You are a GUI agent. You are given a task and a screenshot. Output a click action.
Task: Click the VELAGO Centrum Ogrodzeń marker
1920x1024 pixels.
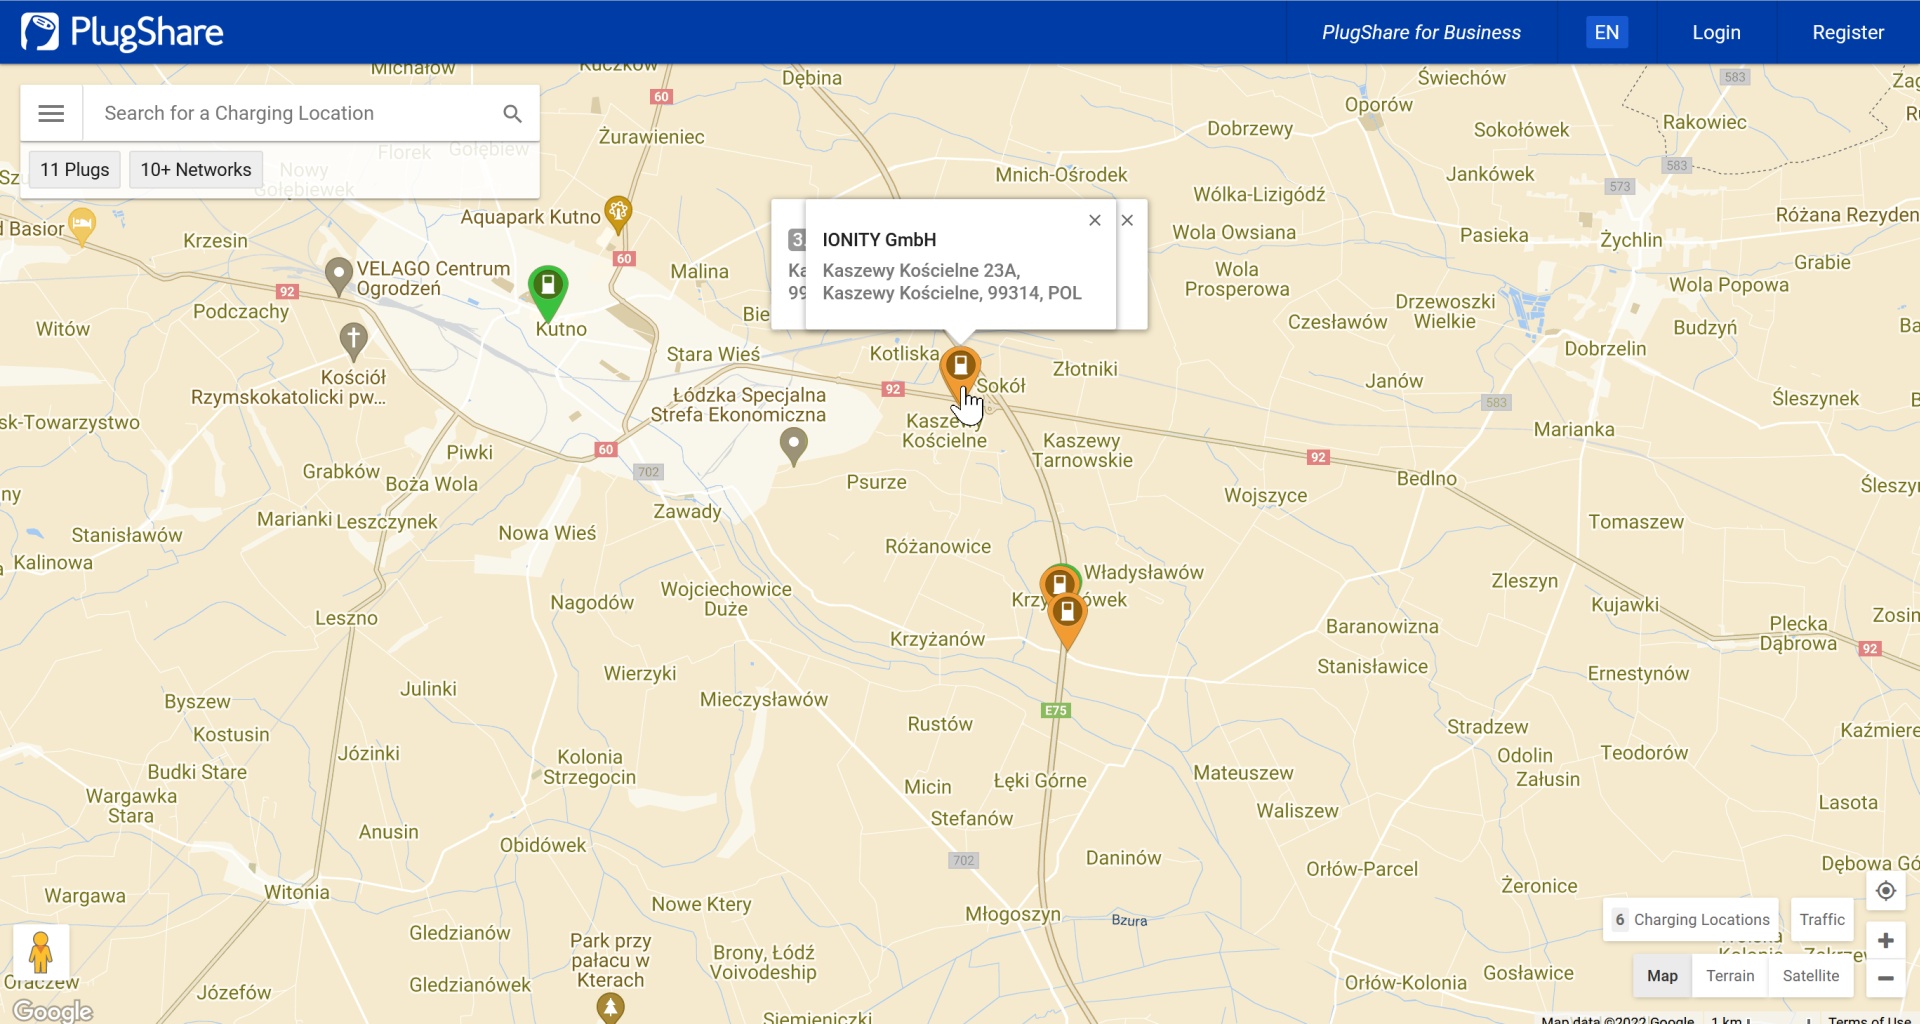point(339,277)
